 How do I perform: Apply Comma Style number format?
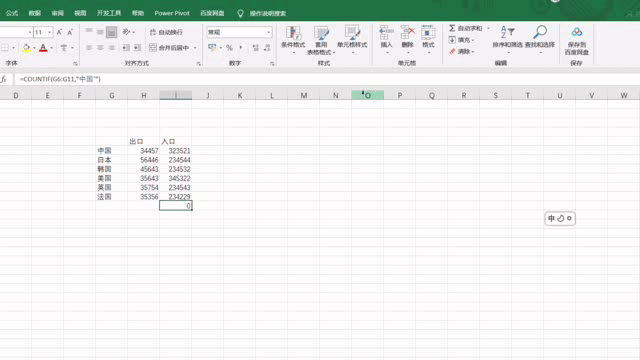[241, 48]
